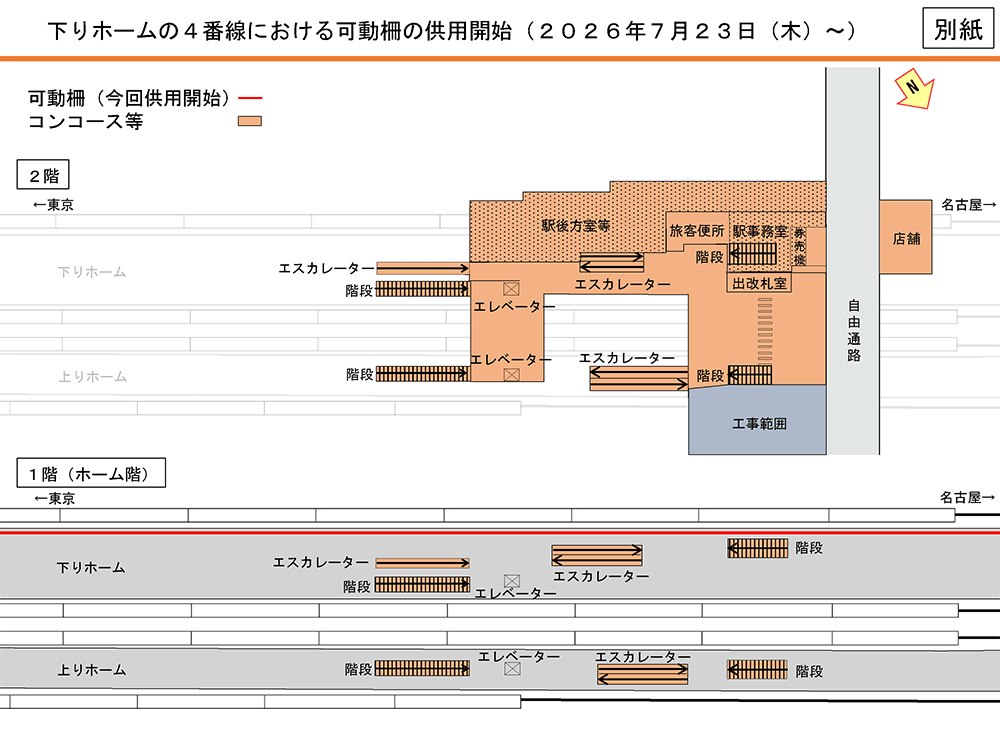Select the 2階 floor label box
The height and width of the screenshot is (750, 1000).
pyautogui.click(x=43, y=176)
